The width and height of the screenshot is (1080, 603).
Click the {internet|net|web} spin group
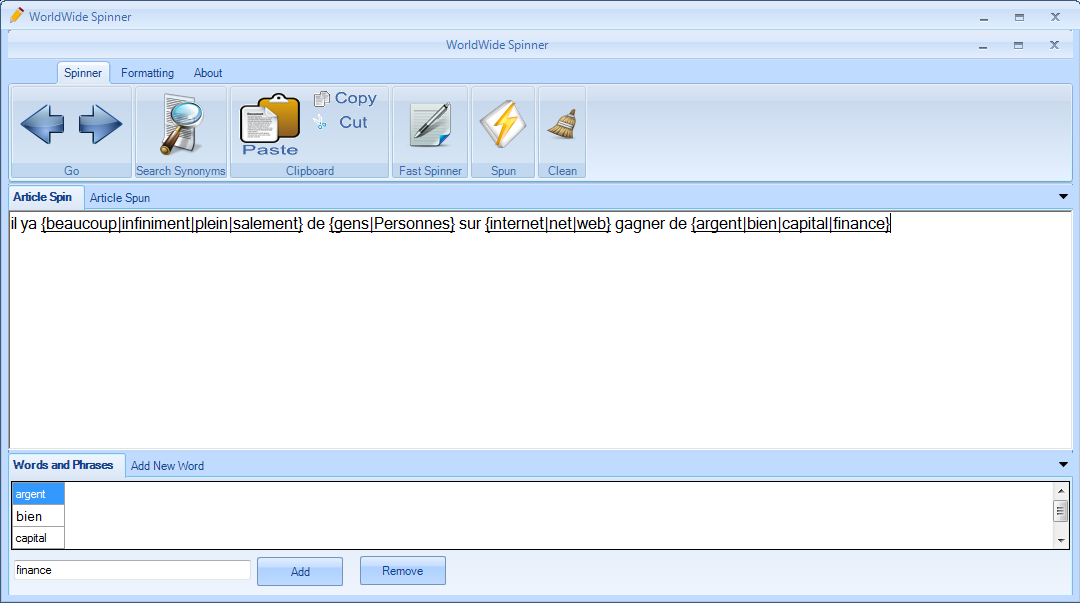[548, 223]
